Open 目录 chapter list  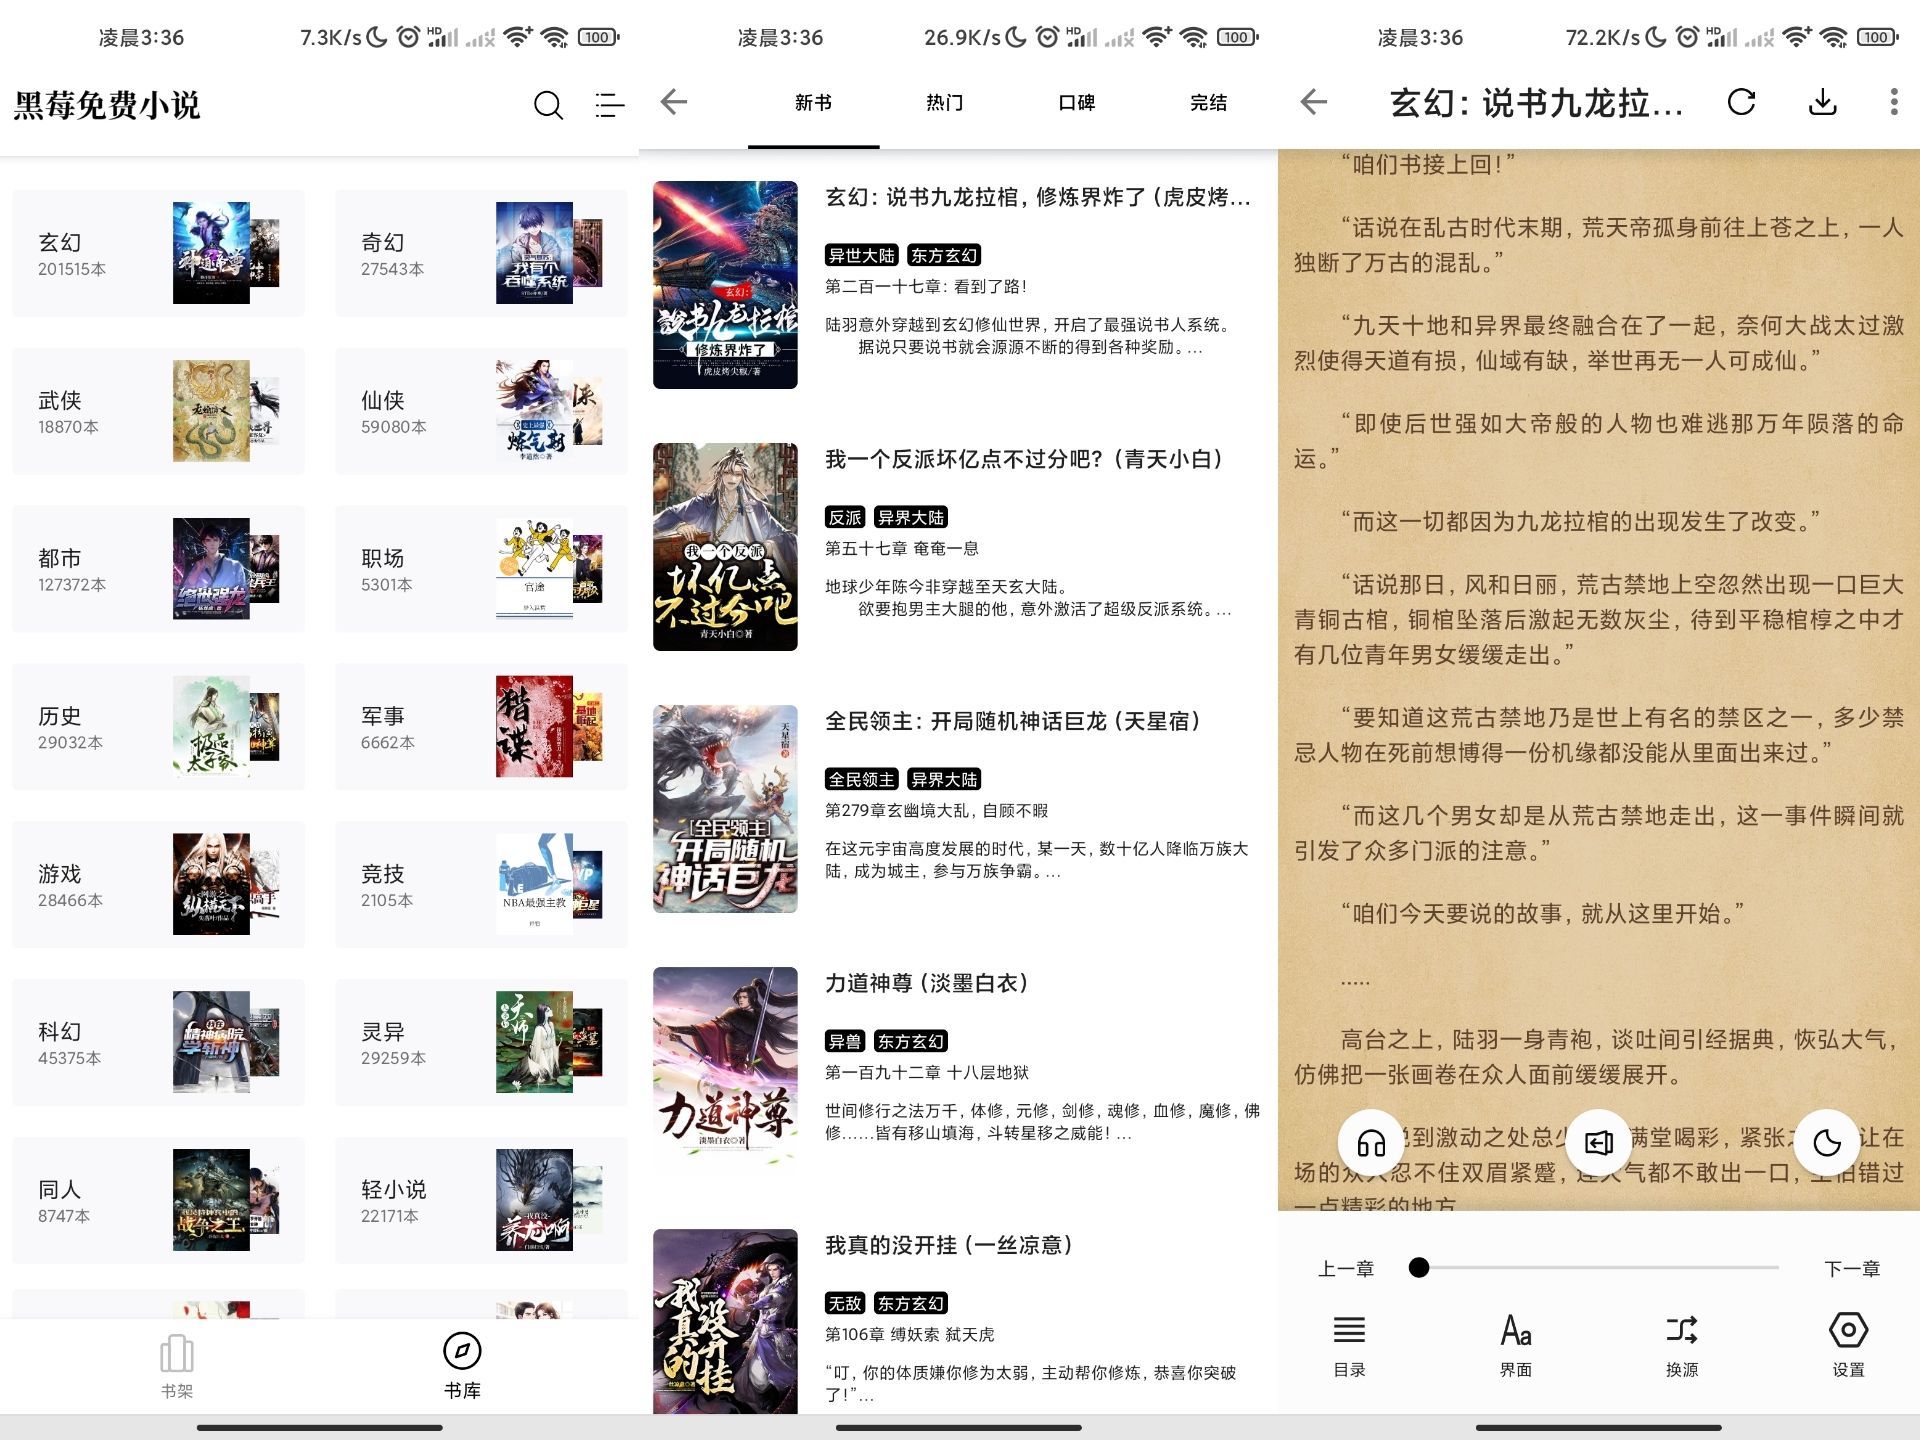coord(1349,1346)
